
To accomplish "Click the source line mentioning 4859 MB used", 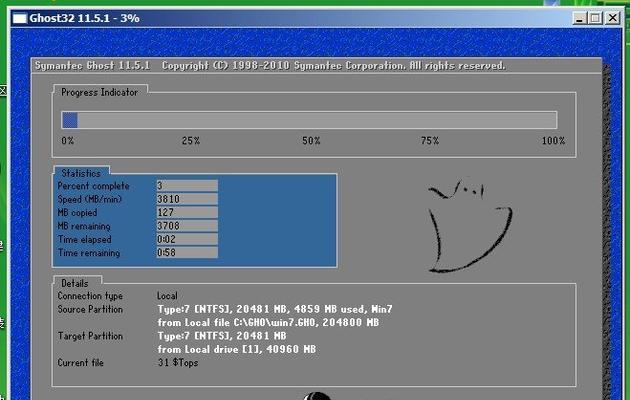I will click(275, 309).
